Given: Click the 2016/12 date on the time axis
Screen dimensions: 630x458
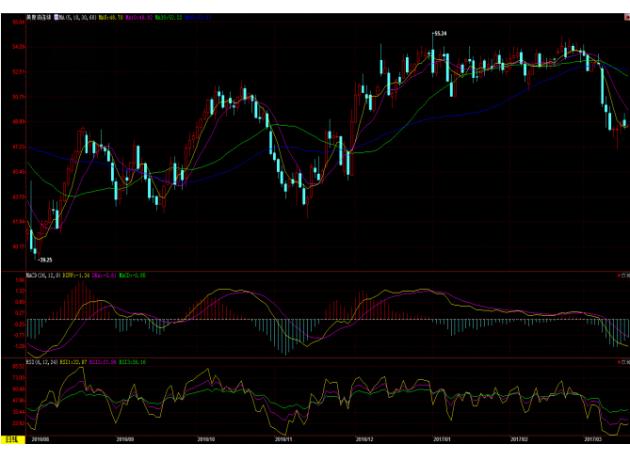Looking at the screenshot, I should [x=362, y=437].
